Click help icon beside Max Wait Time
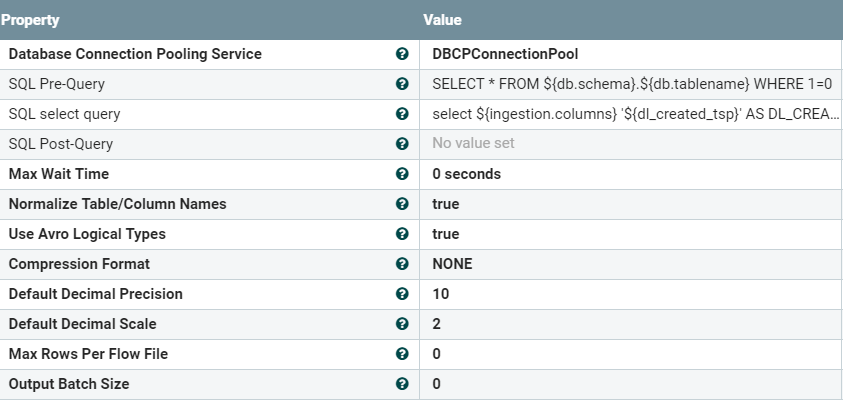Screen dimensions: 843x401 point(402,174)
